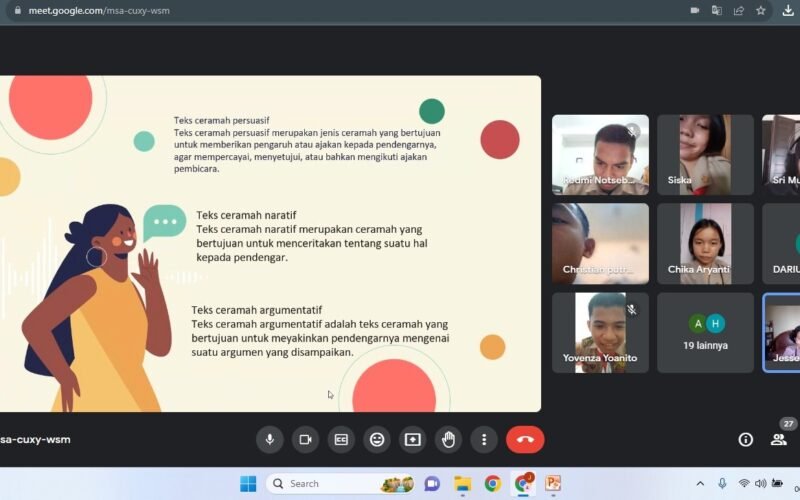Click the translate page icon in address bar
This screenshot has height=500, width=800.
coord(717,10)
